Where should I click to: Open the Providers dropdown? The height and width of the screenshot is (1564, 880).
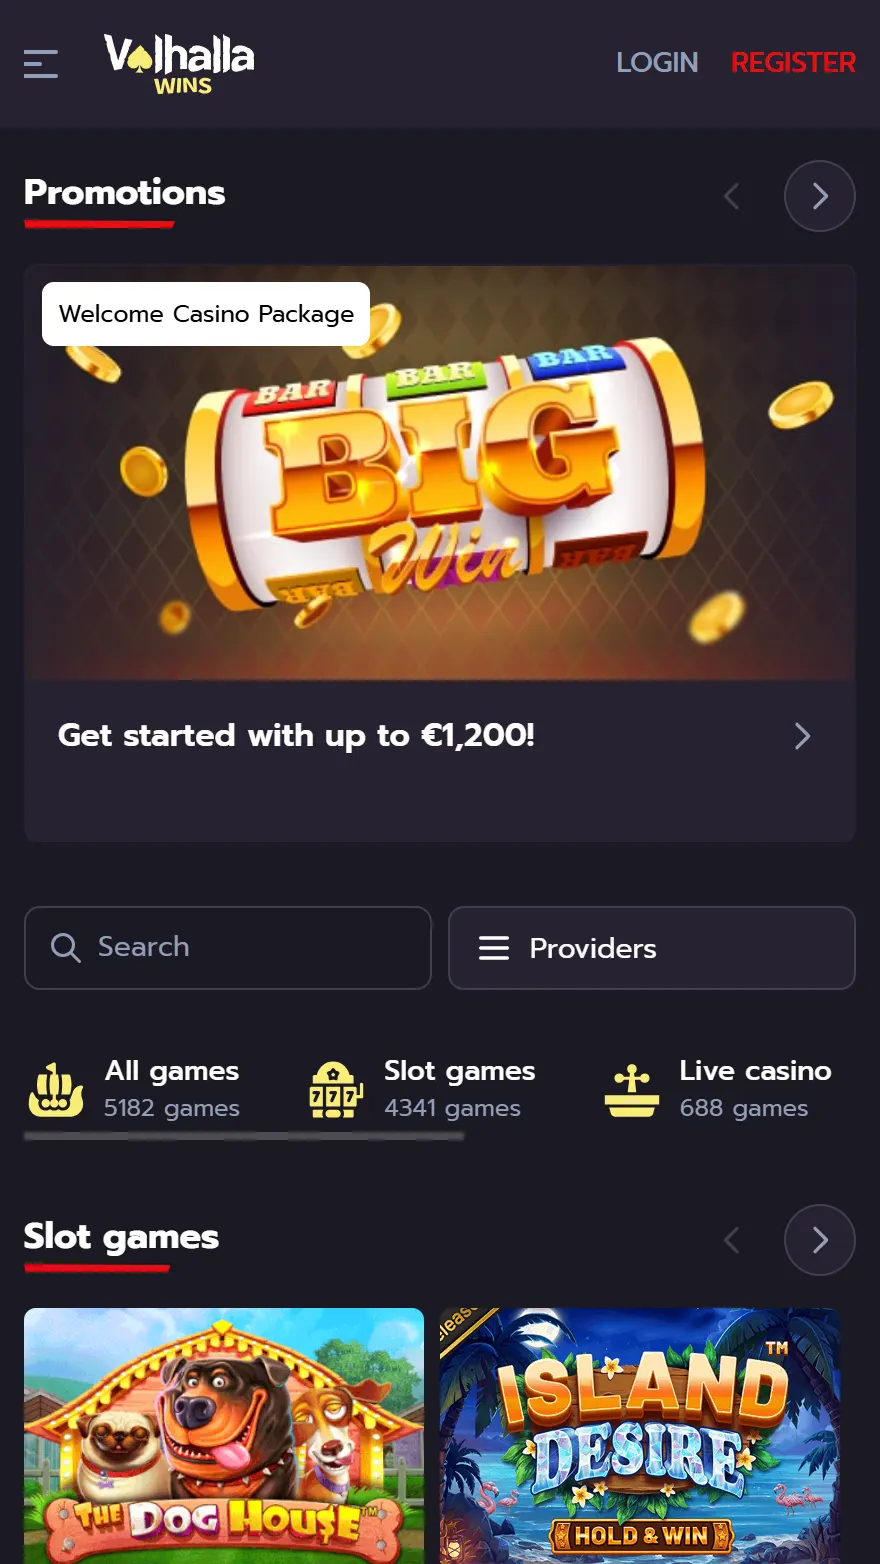point(652,948)
